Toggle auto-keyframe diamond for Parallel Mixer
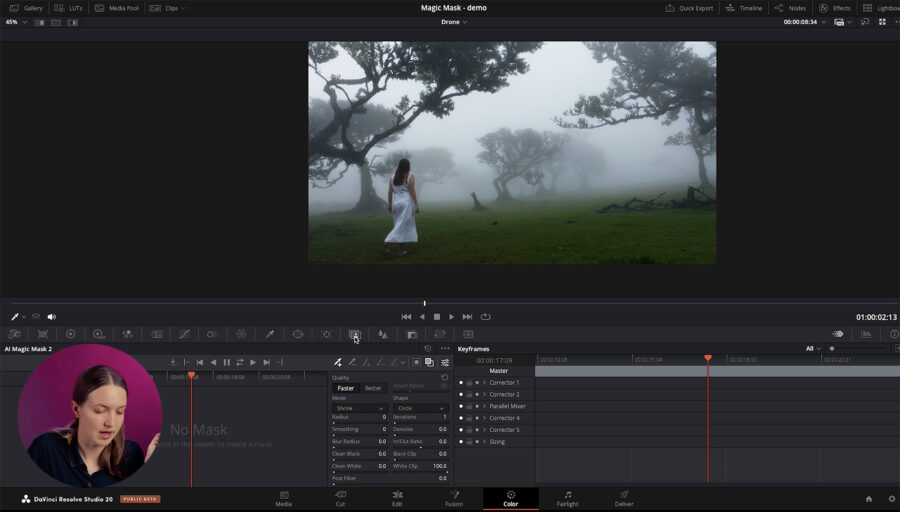The image size is (900, 512). [x=477, y=406]
